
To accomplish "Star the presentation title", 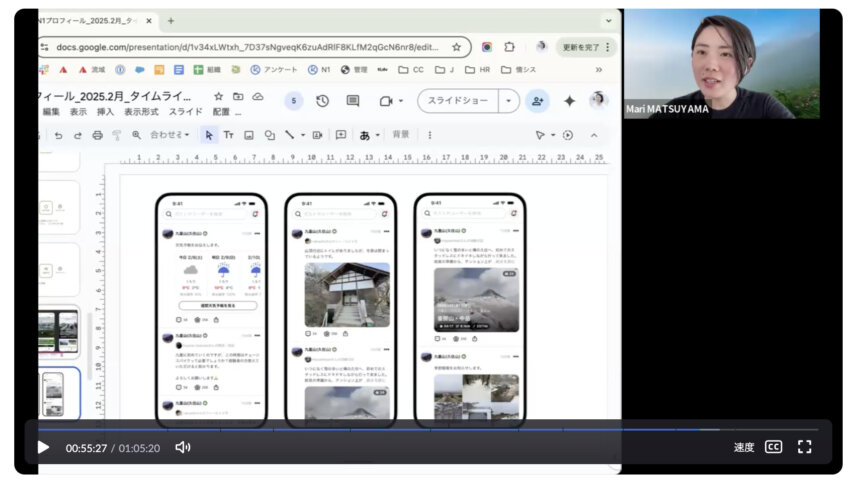I will point(219,97).
